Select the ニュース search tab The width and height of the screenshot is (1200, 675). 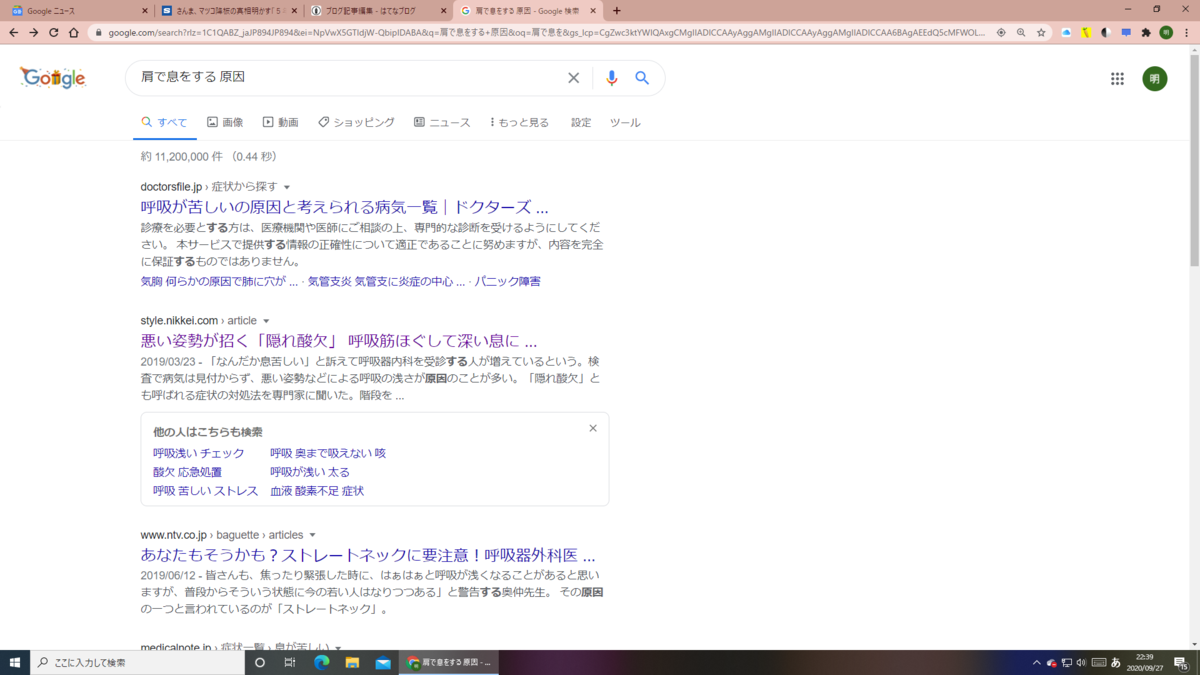coord(442,122)
